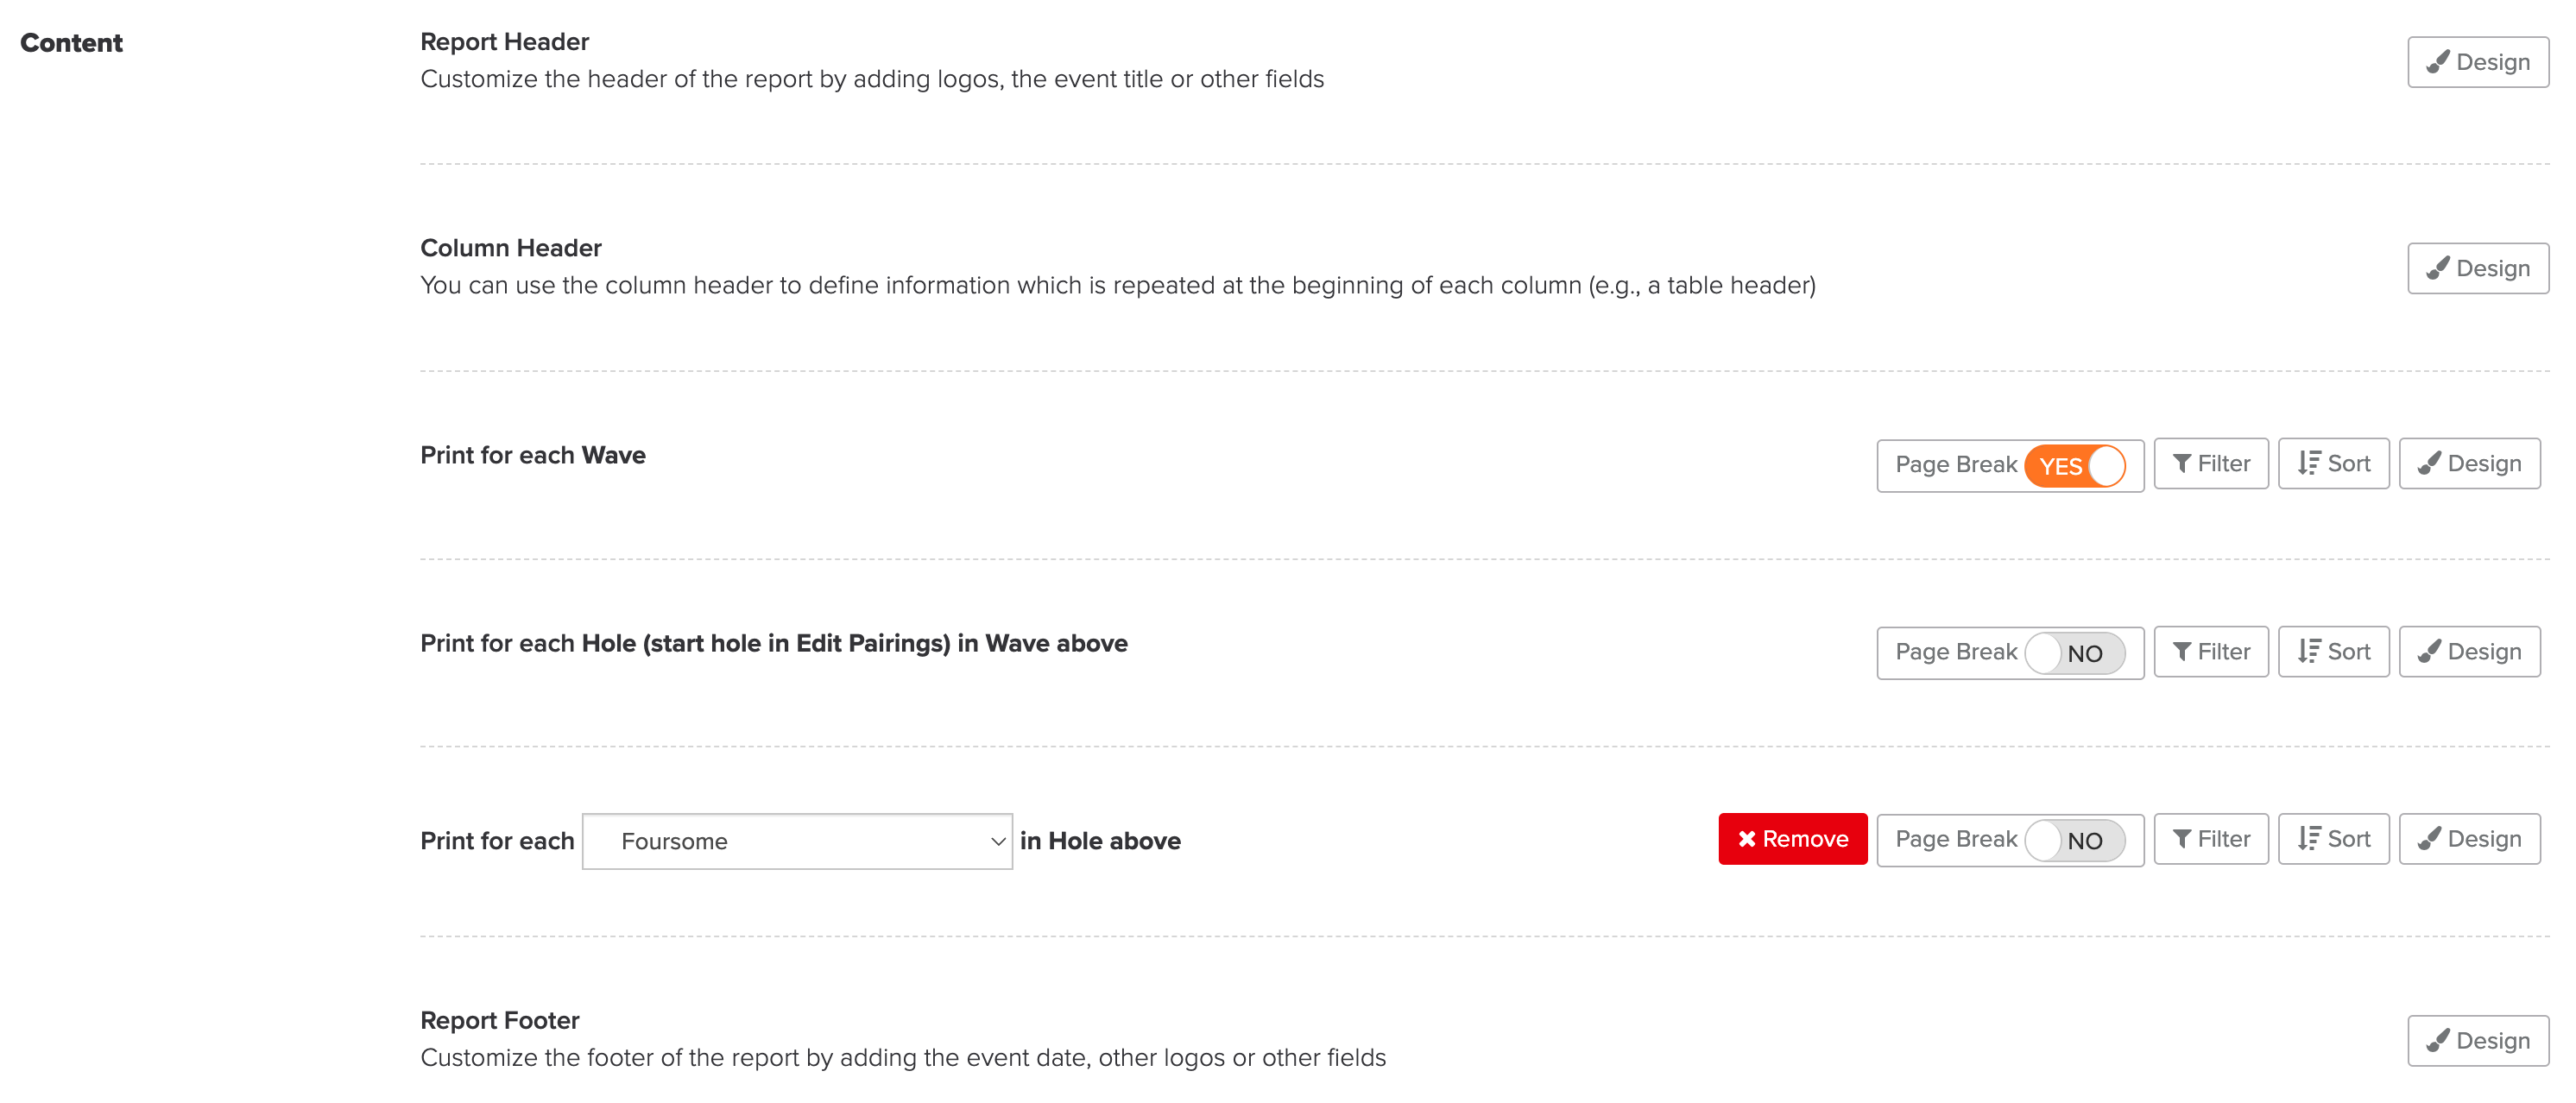Click the 'Print for each Wave' label
The image size is (2576, 1103).
click(x=532, y=455)
